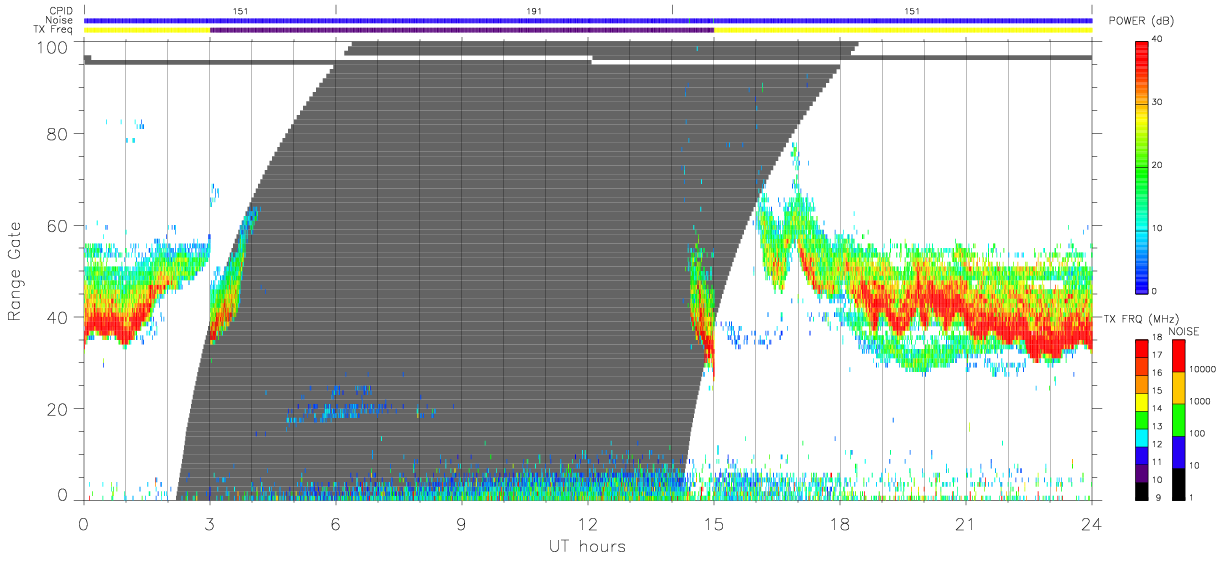Click the Range Gate tick label "80"
Screen dimensions: 1228x567
pos(59,134)
